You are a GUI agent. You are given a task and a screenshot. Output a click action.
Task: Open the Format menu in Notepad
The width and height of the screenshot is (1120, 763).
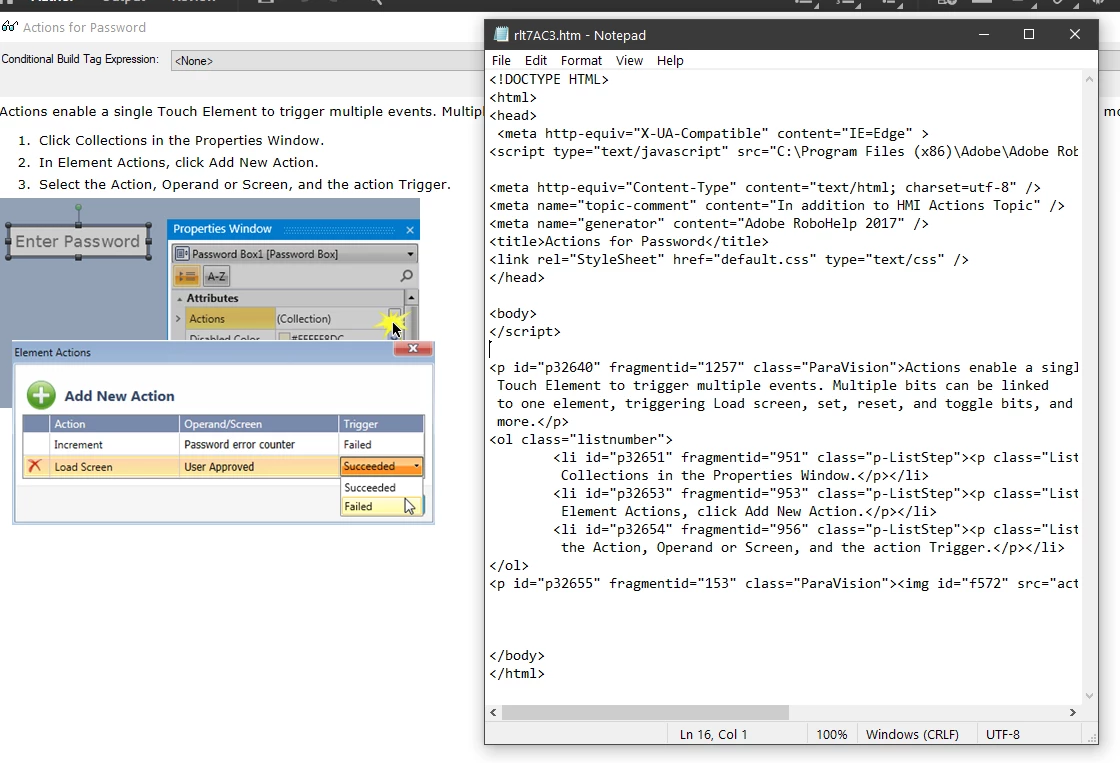click(581, 61)
